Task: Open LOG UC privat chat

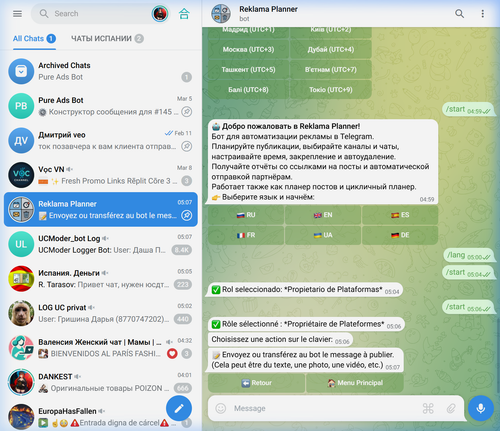Action: coord(100,313)
